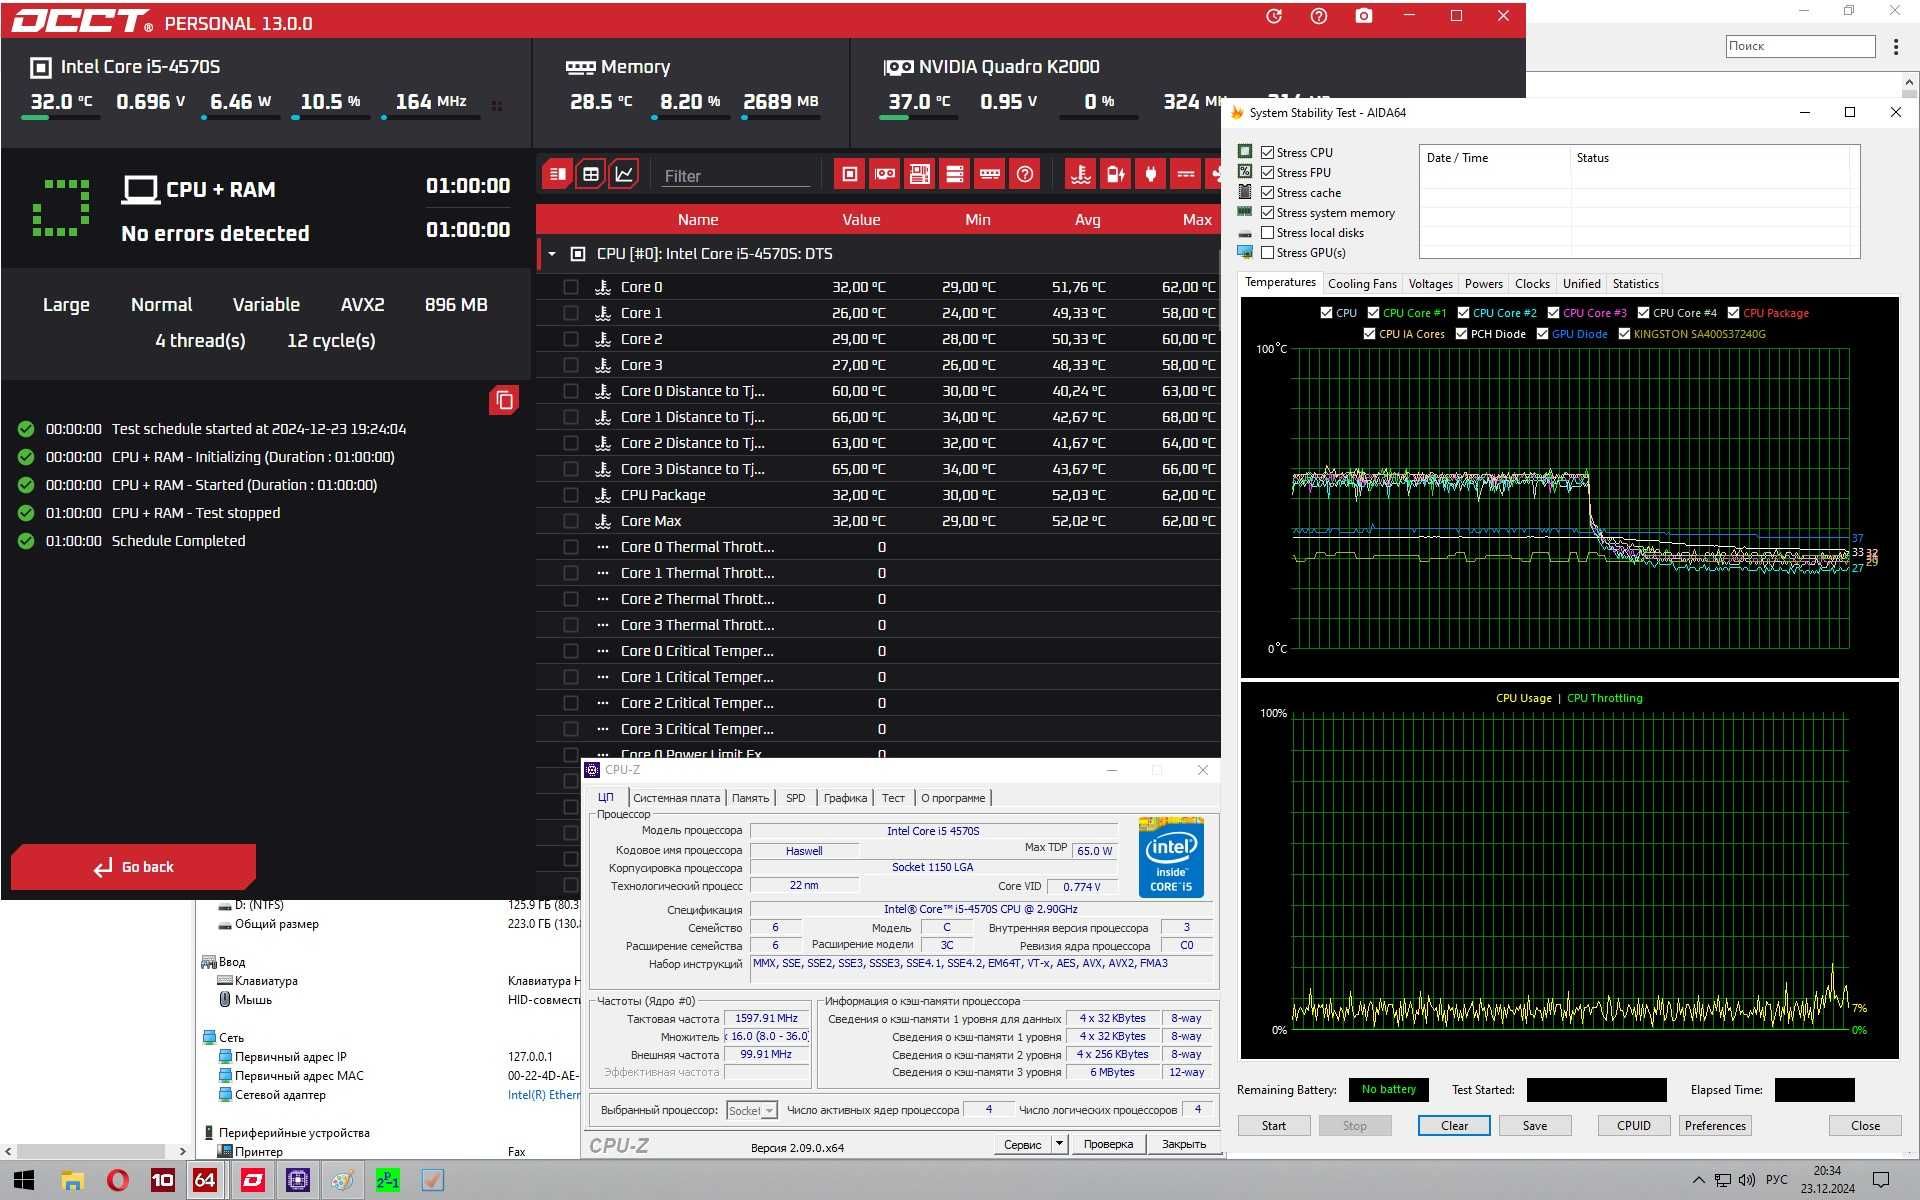Click the OCCT refresh icon in title bar
The width and height of the screenshot is (1920, 1200).
1274,16
